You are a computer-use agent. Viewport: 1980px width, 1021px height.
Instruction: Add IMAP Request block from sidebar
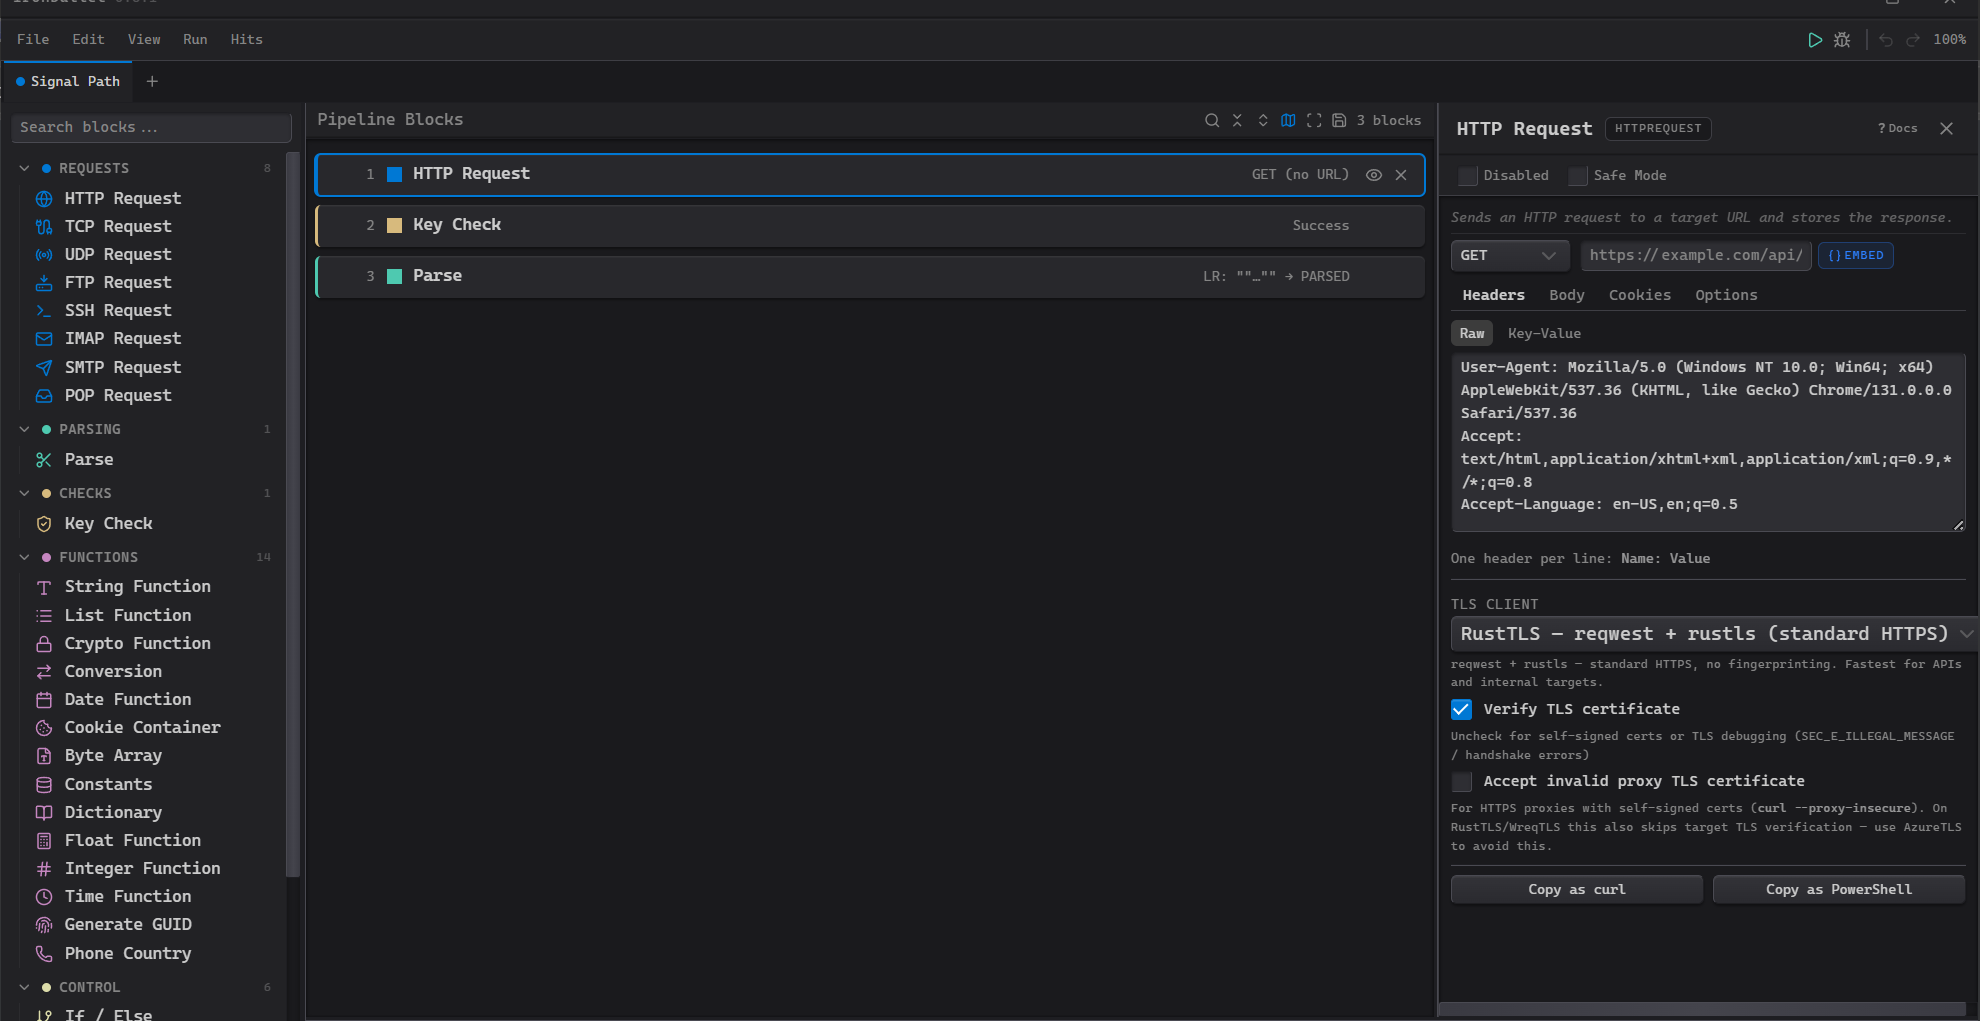tap(122, 338)
